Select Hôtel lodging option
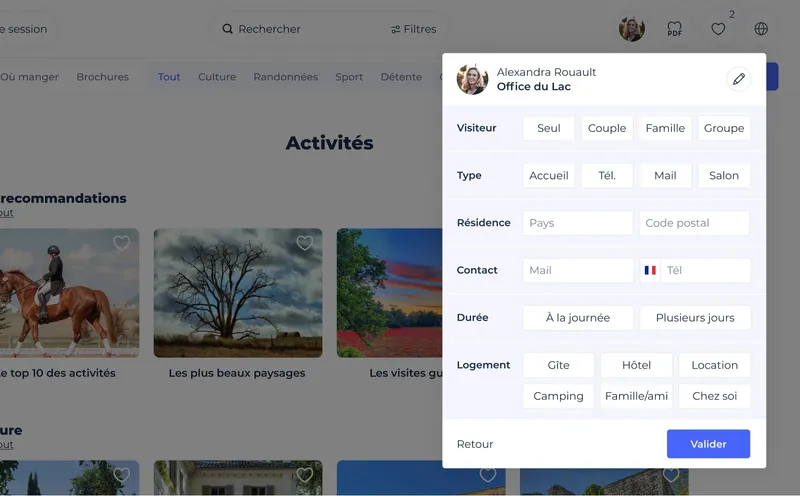The width and height of the screenshot is (800, 496). [637, 365]
